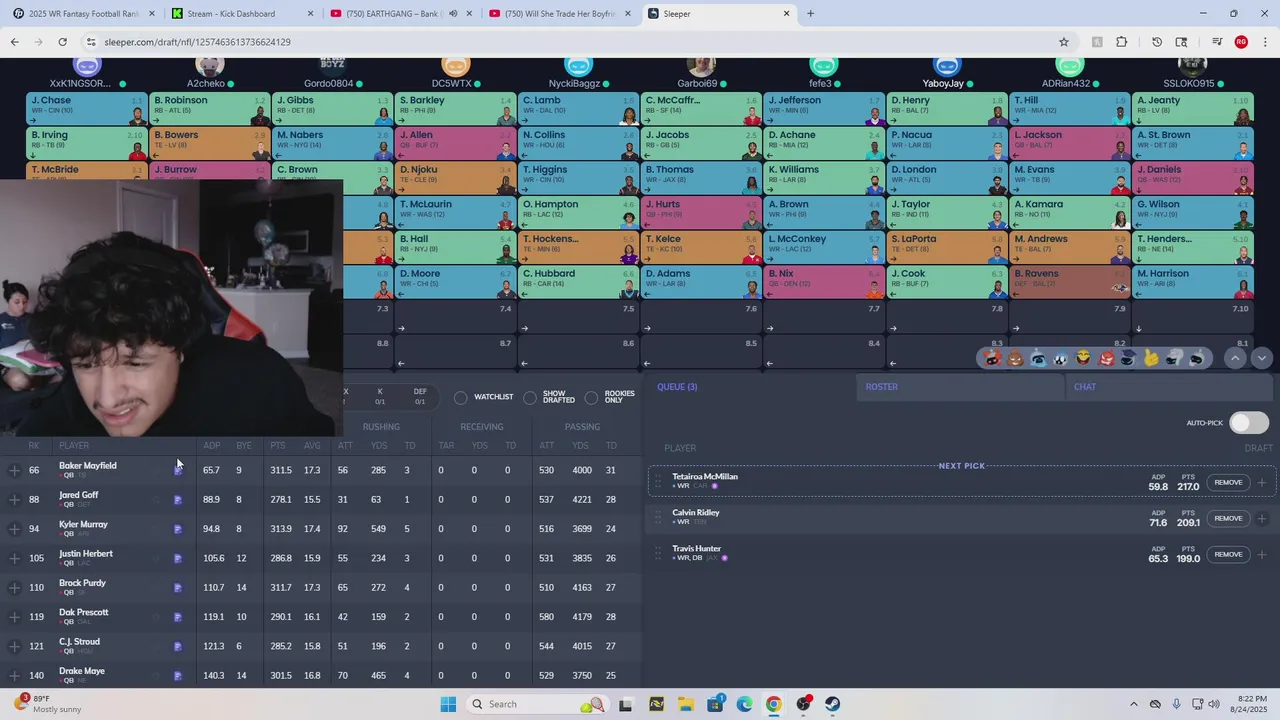
Task: Enable the Watchlist filter
Action: click(x=460, y=398)
